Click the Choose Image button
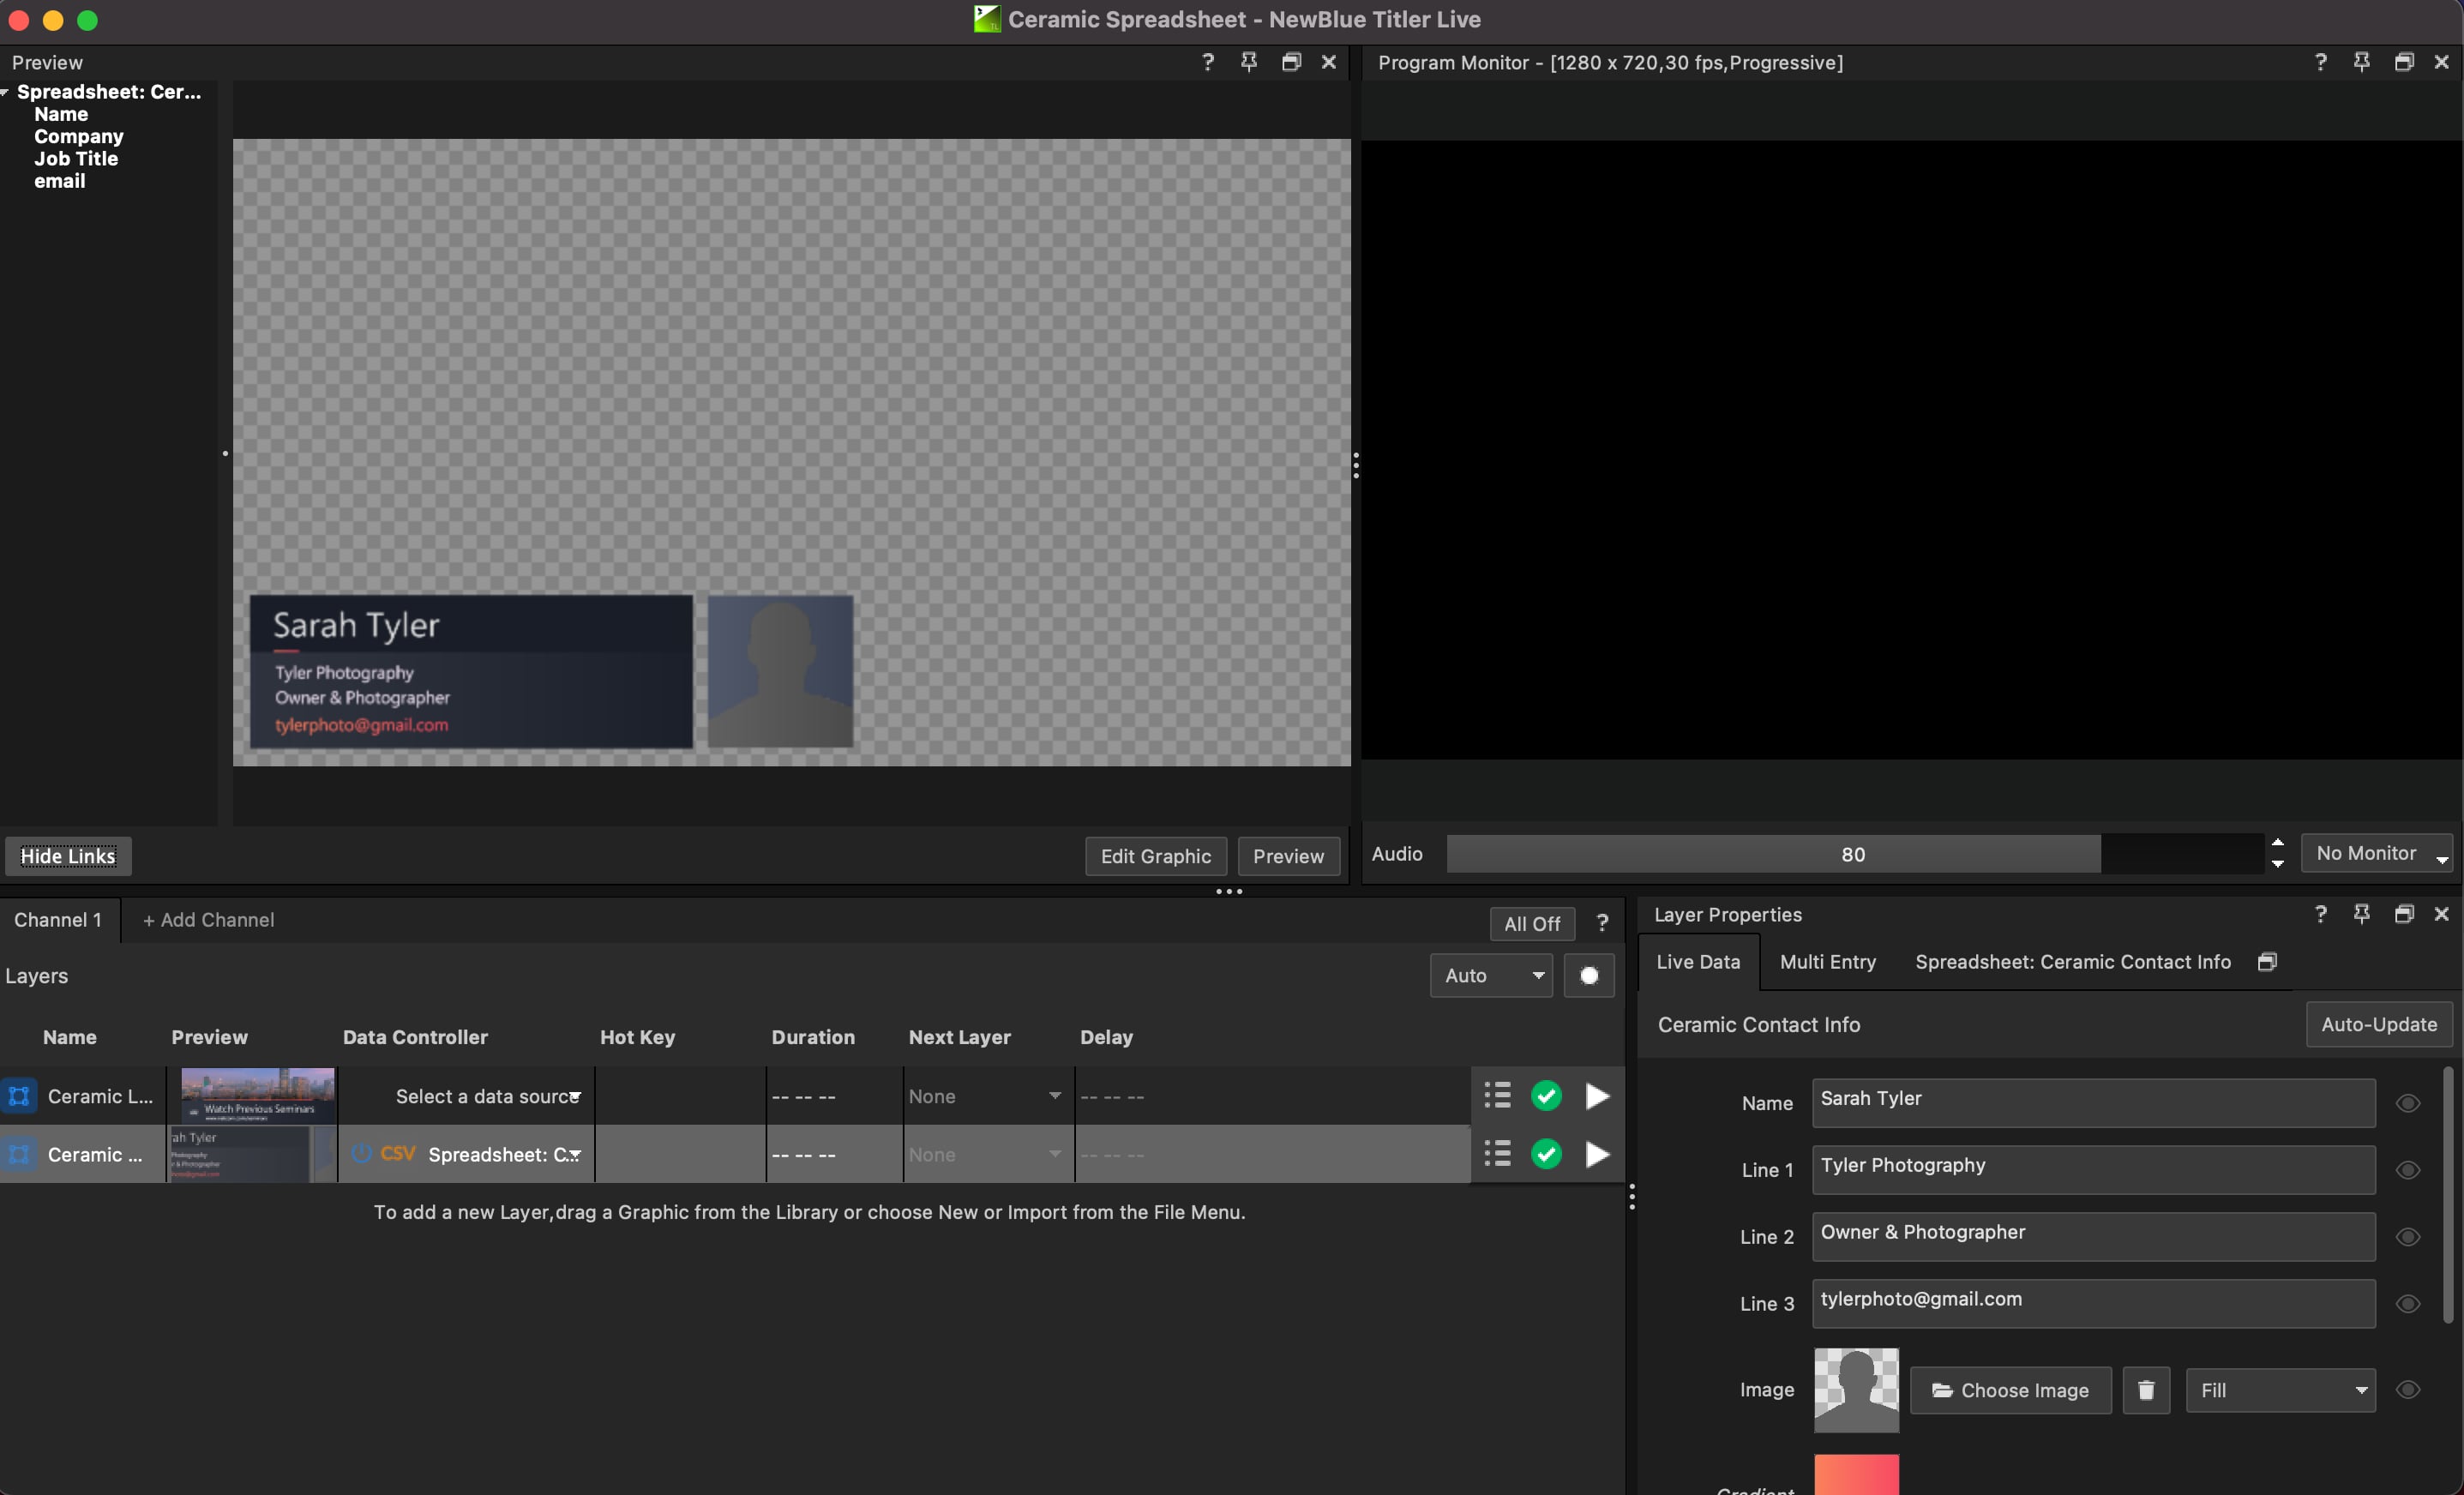The width and height of the screenshot is (2464, 1495). click(2010, 1390)
